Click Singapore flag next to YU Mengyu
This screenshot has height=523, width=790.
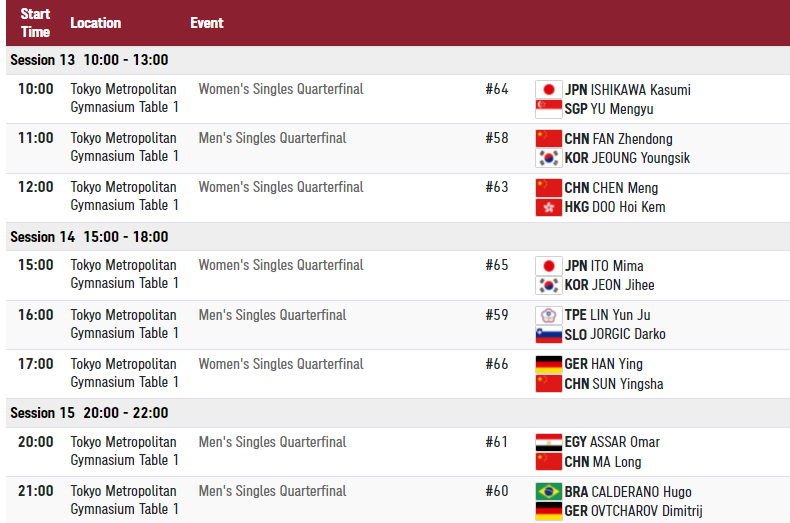tap(548, 109)
